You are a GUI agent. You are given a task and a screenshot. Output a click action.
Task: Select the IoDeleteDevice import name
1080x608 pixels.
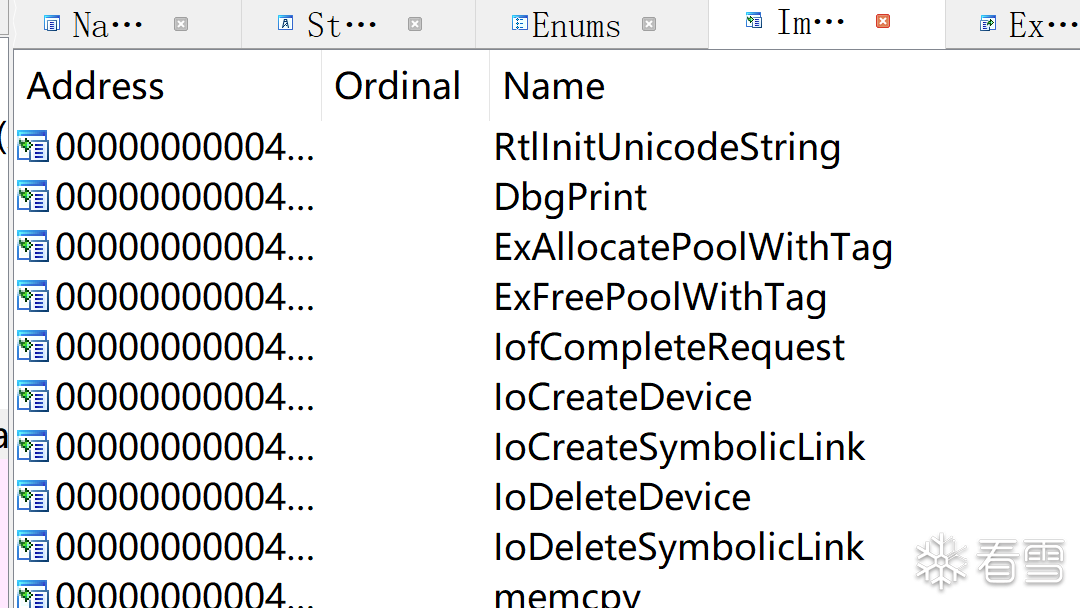pyautogui.click(x=623, y=497)
